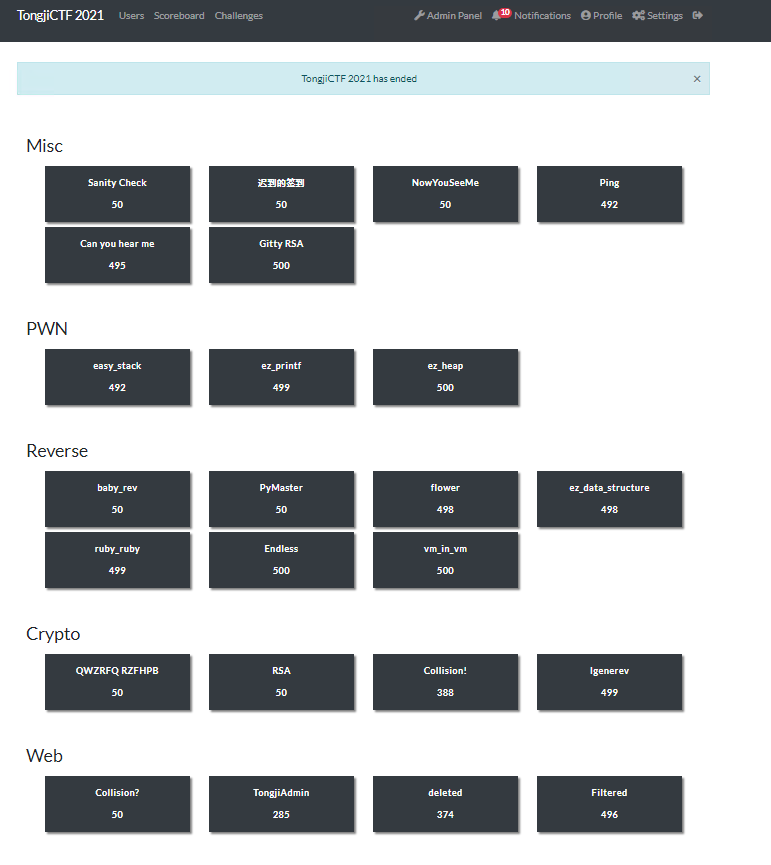Screen dimensions: 771x865
Task: Open the RSA crypto challenge worth 50
Action: pyautogui.click(x=281, y=682)
